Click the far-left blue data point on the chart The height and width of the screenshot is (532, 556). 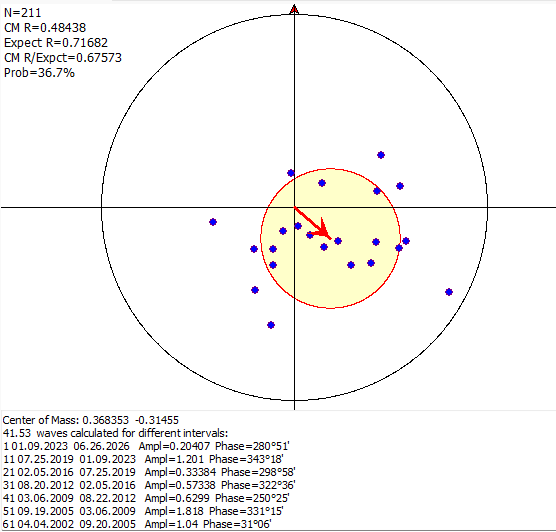(213, 222)
